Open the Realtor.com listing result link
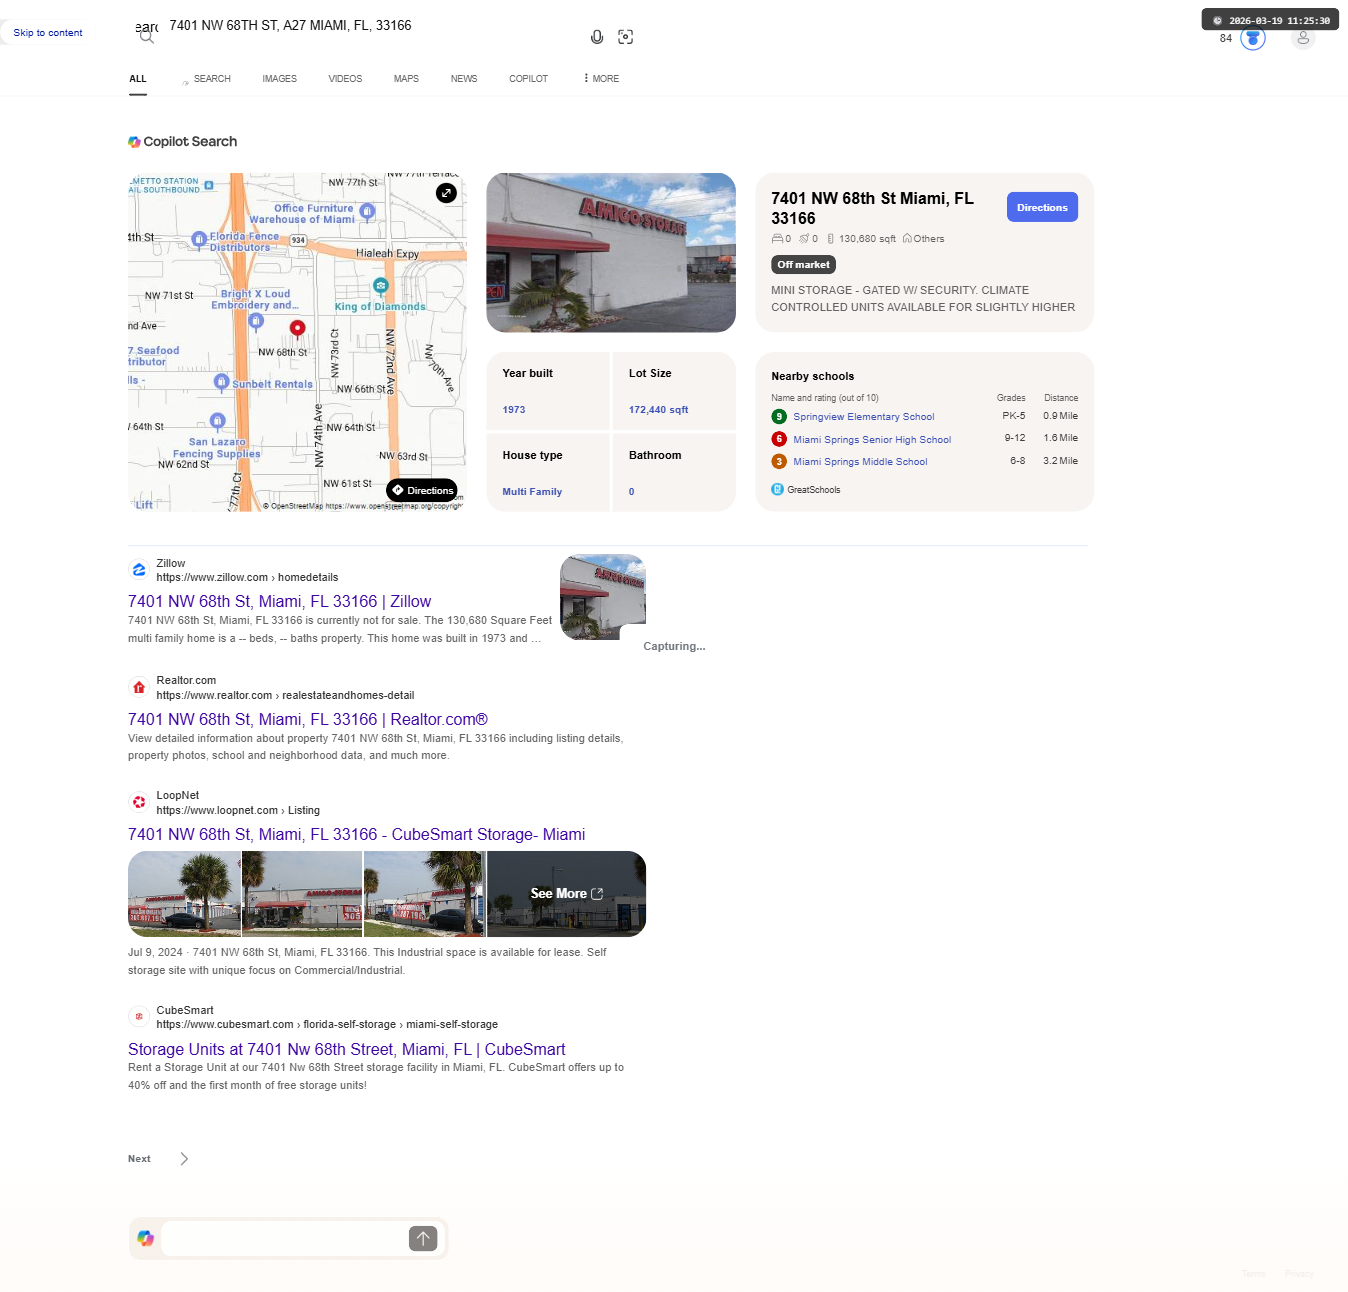The height and width of the screenshot is (1292, 1348). (308, 719)
